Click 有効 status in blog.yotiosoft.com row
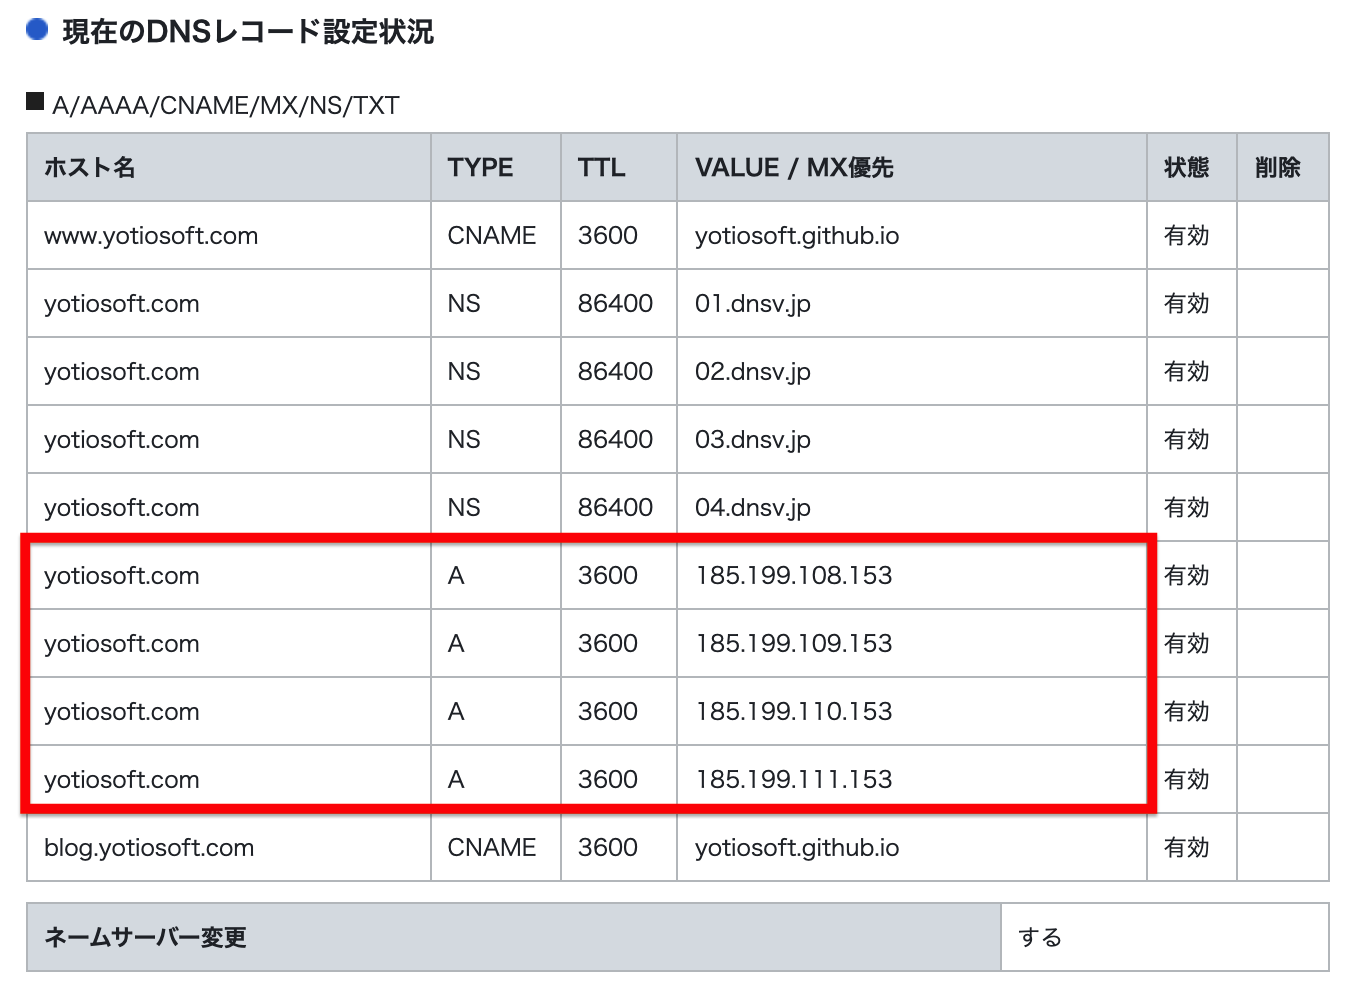Screen dimensions: 1360x984 coord(1187,848)
